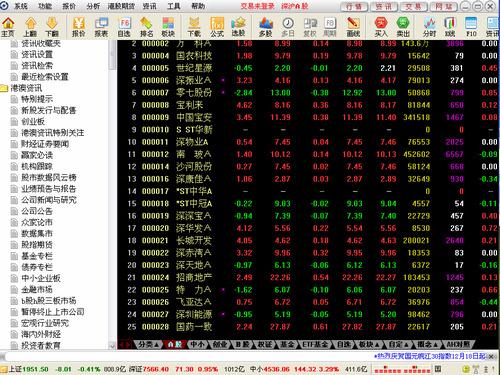The image size is (500, 375).
Task: Click the left sidebar vertical scrollbar
Action: [x=112, y=195]
